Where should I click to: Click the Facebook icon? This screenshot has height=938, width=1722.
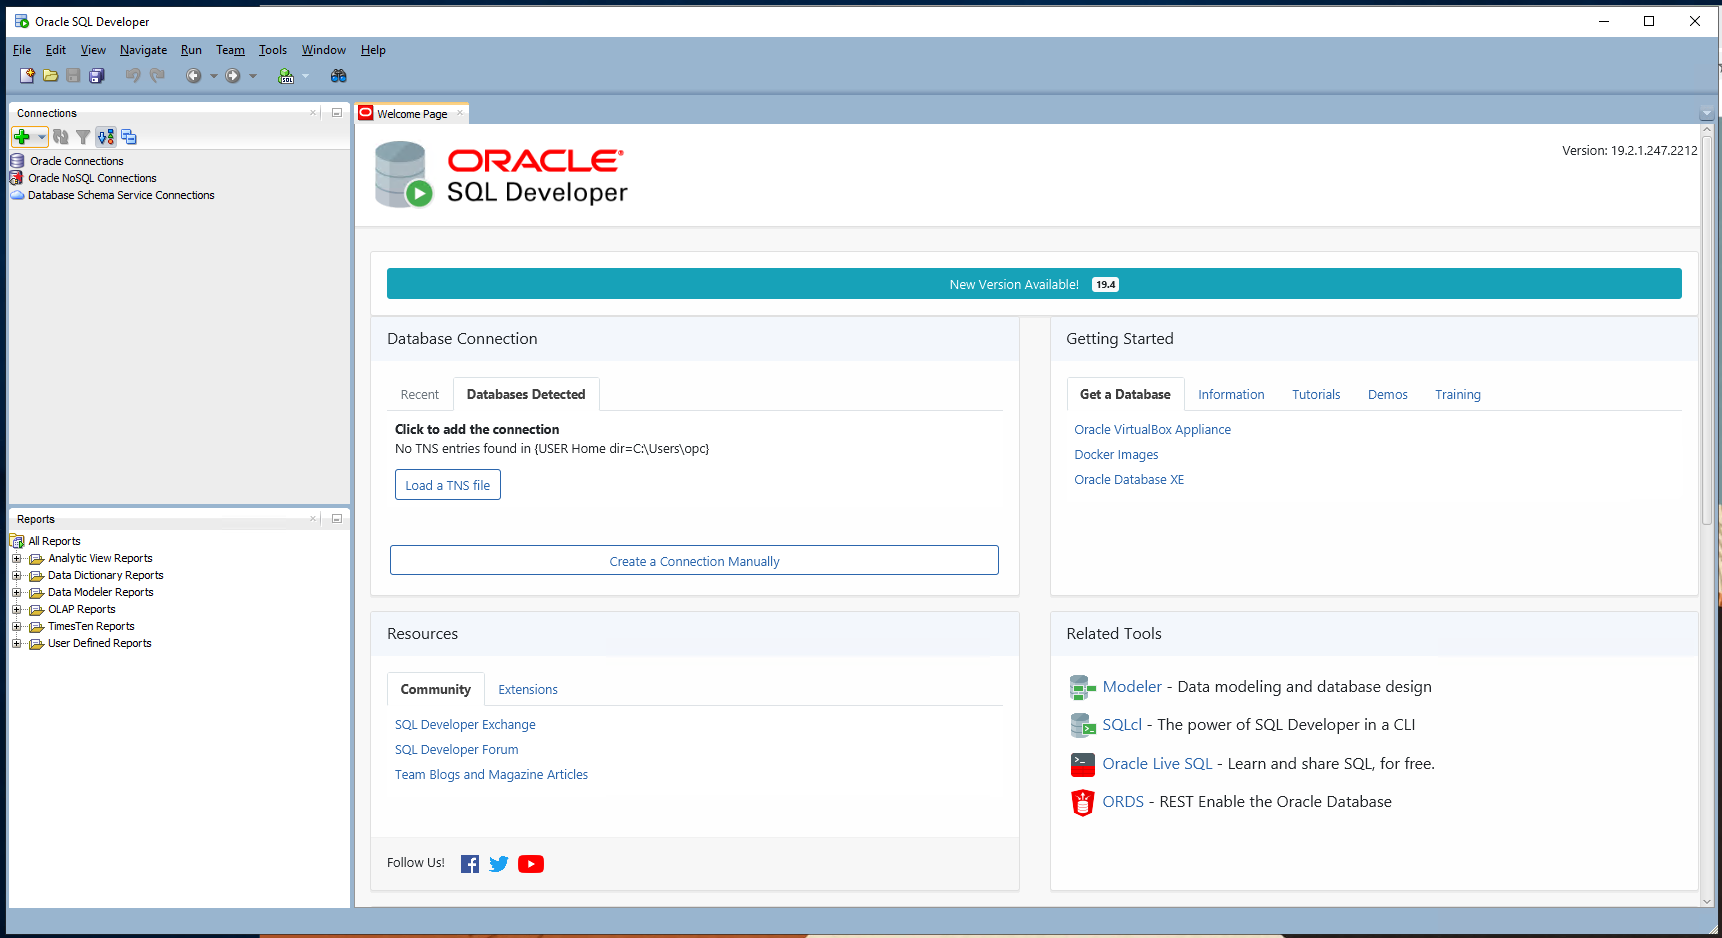[x=470, y=864]
